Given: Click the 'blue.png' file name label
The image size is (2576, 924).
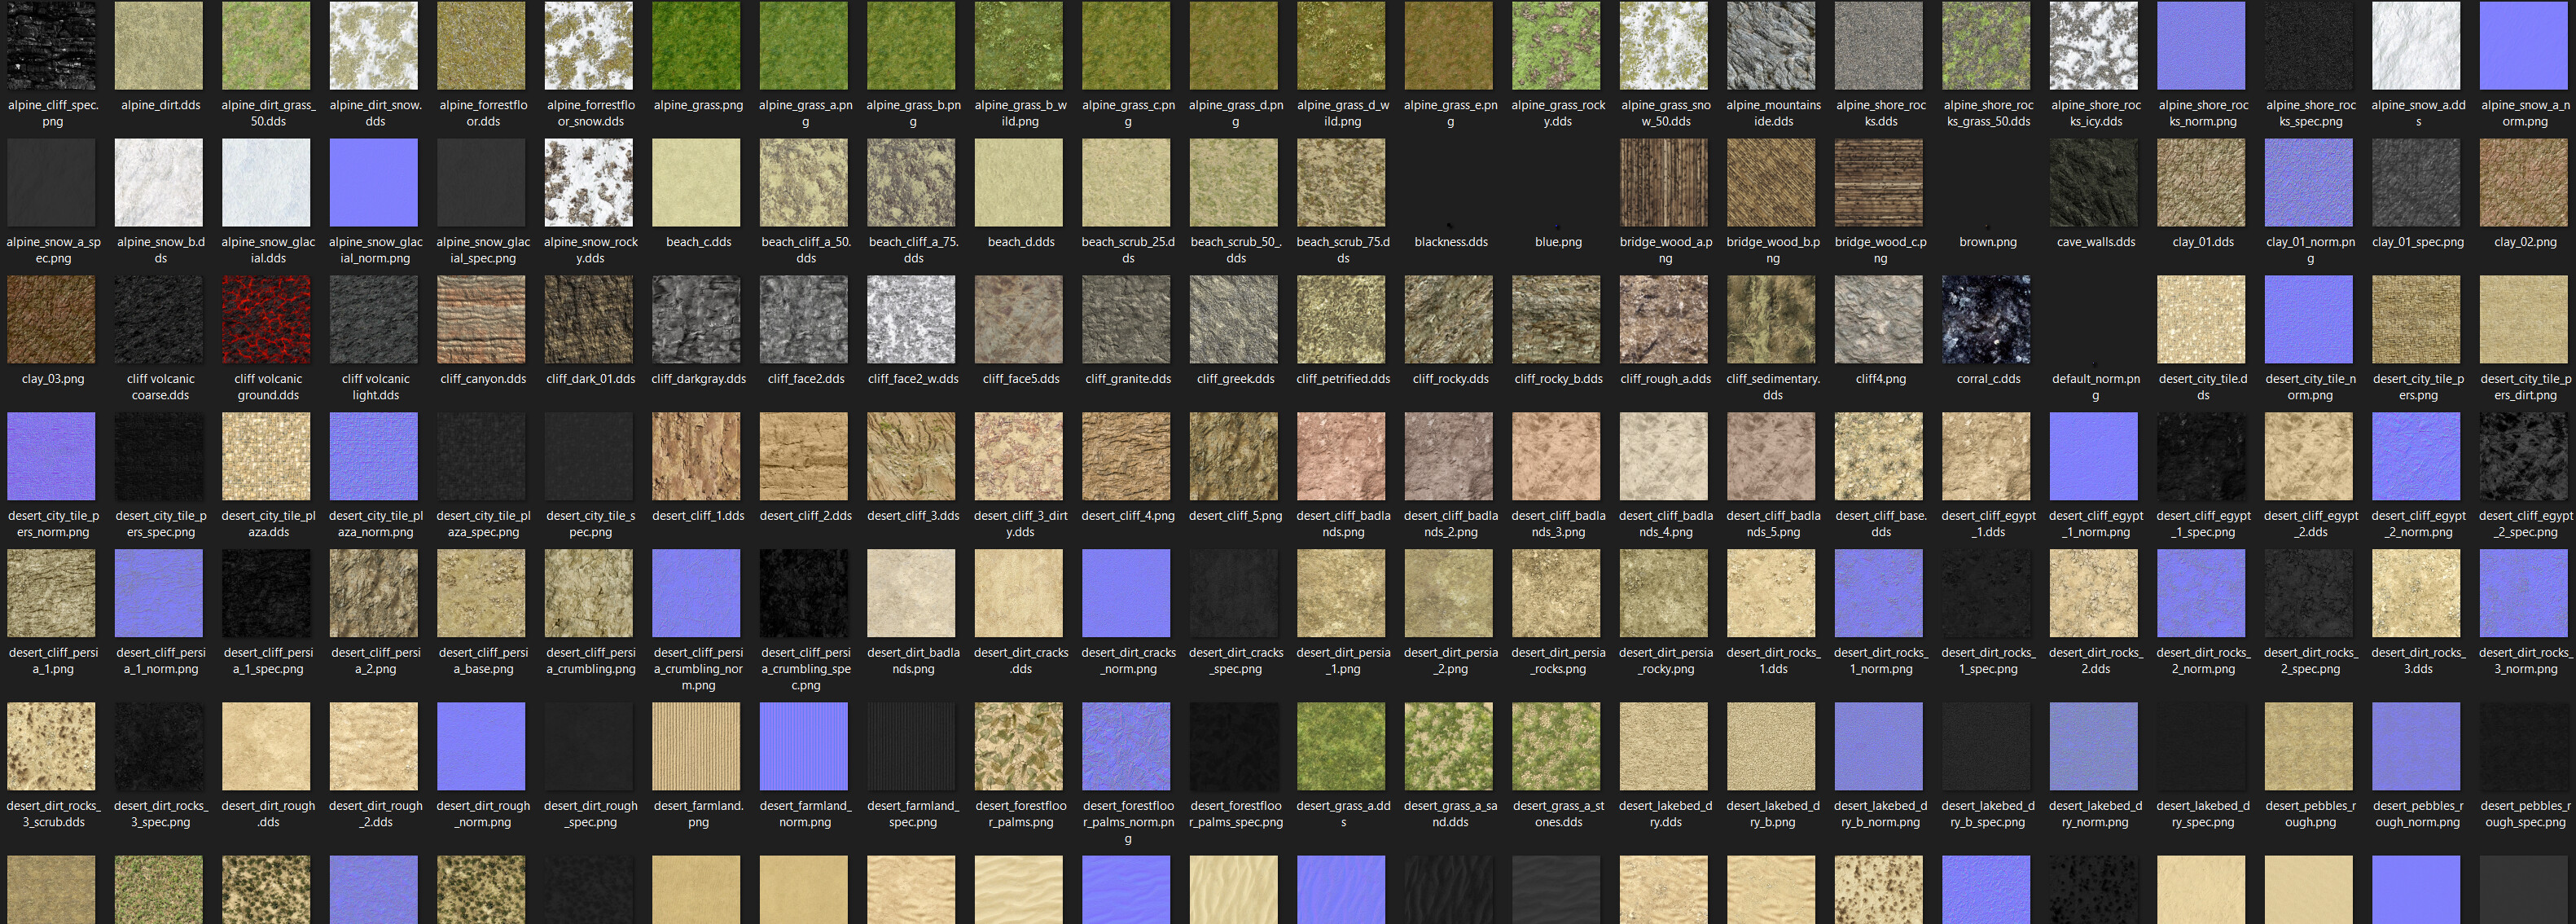Looking at the screenshot, I should click(x=1558, y=242).
